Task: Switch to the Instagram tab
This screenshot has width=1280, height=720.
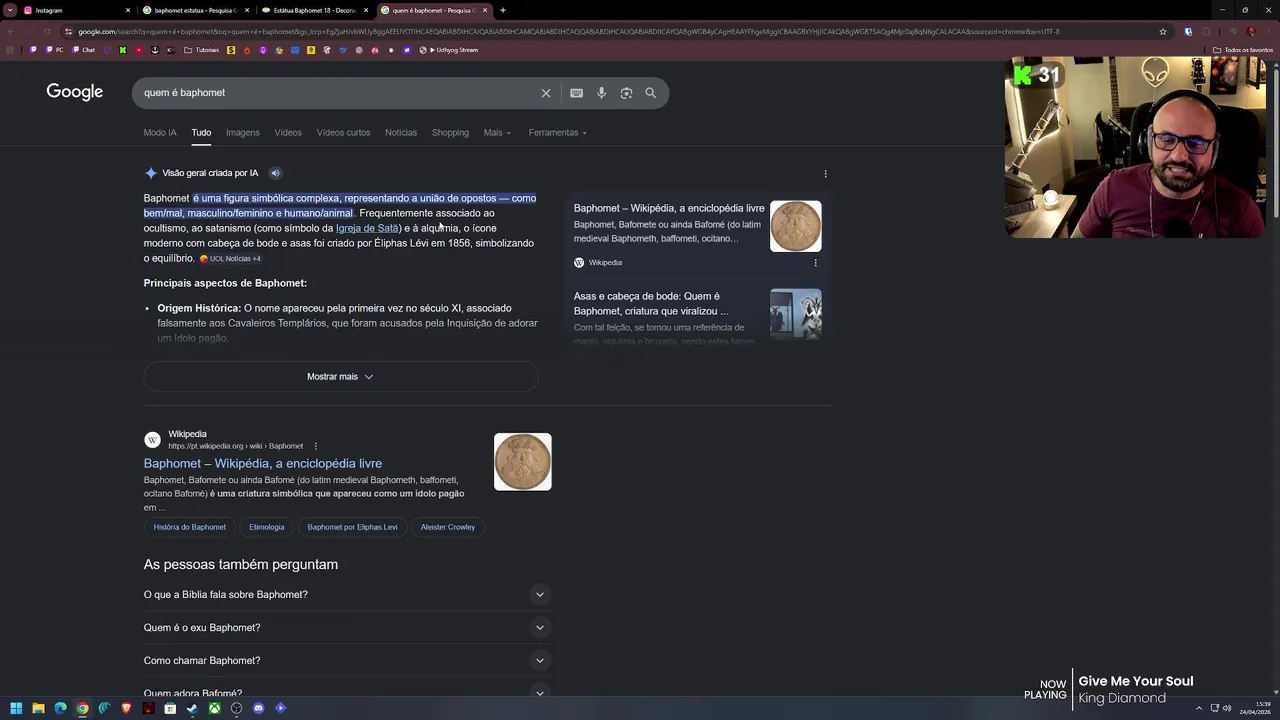Action: (x=75, y=10)
